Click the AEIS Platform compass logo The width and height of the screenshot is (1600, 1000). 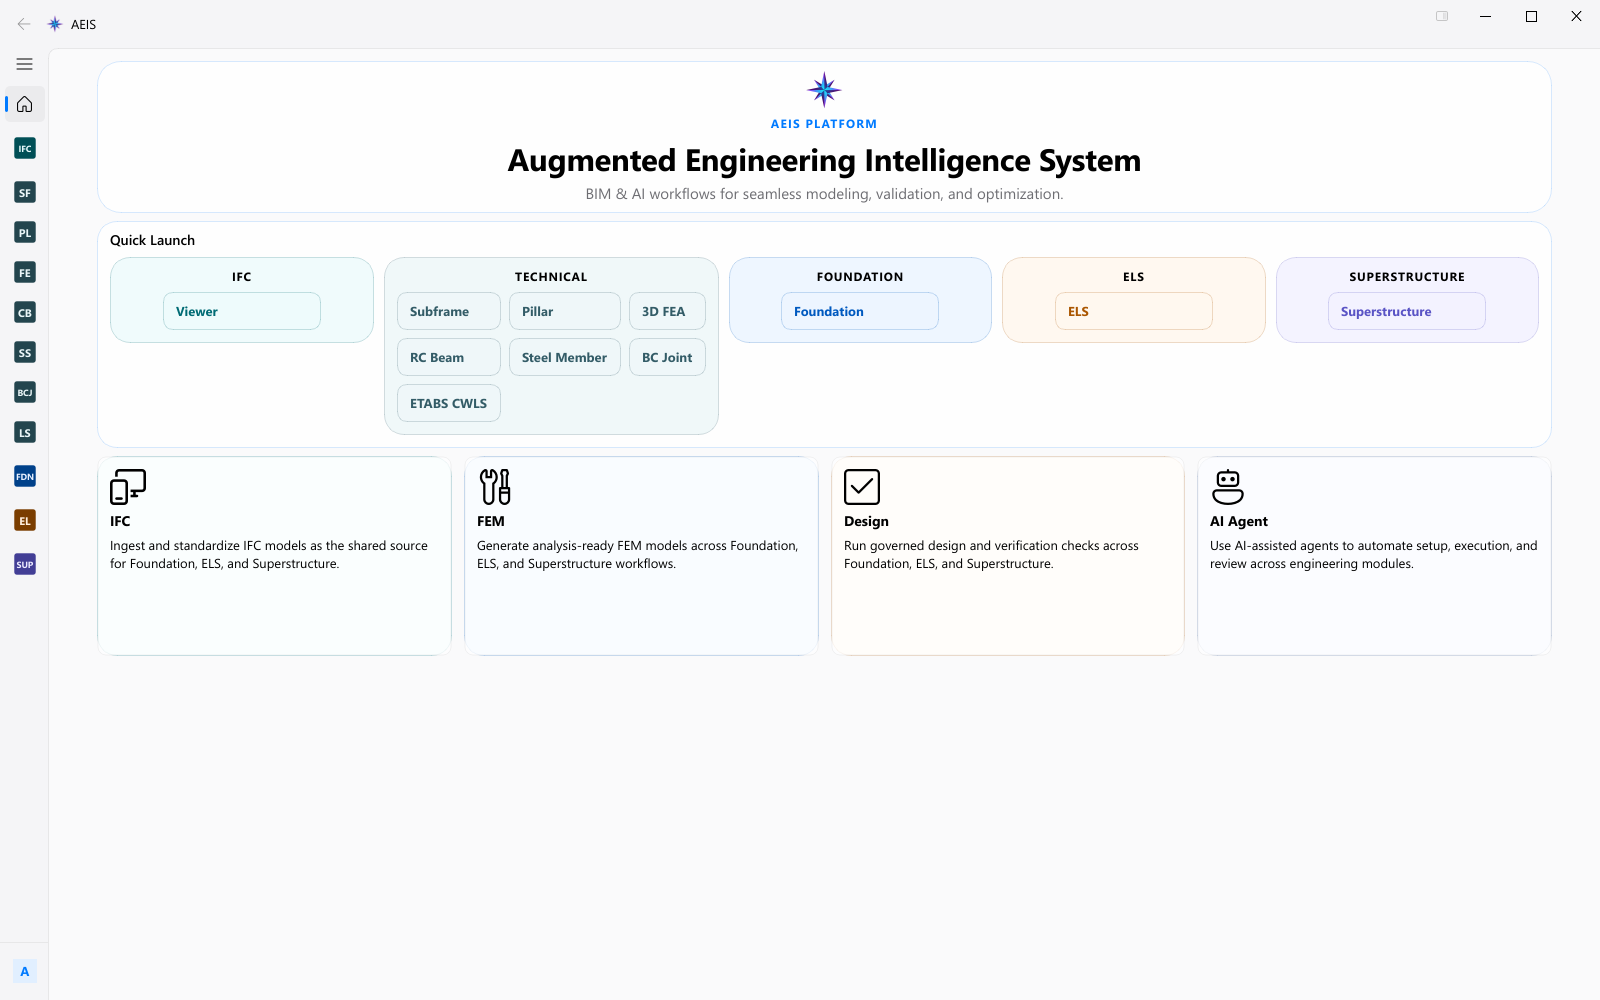(824, 90)
